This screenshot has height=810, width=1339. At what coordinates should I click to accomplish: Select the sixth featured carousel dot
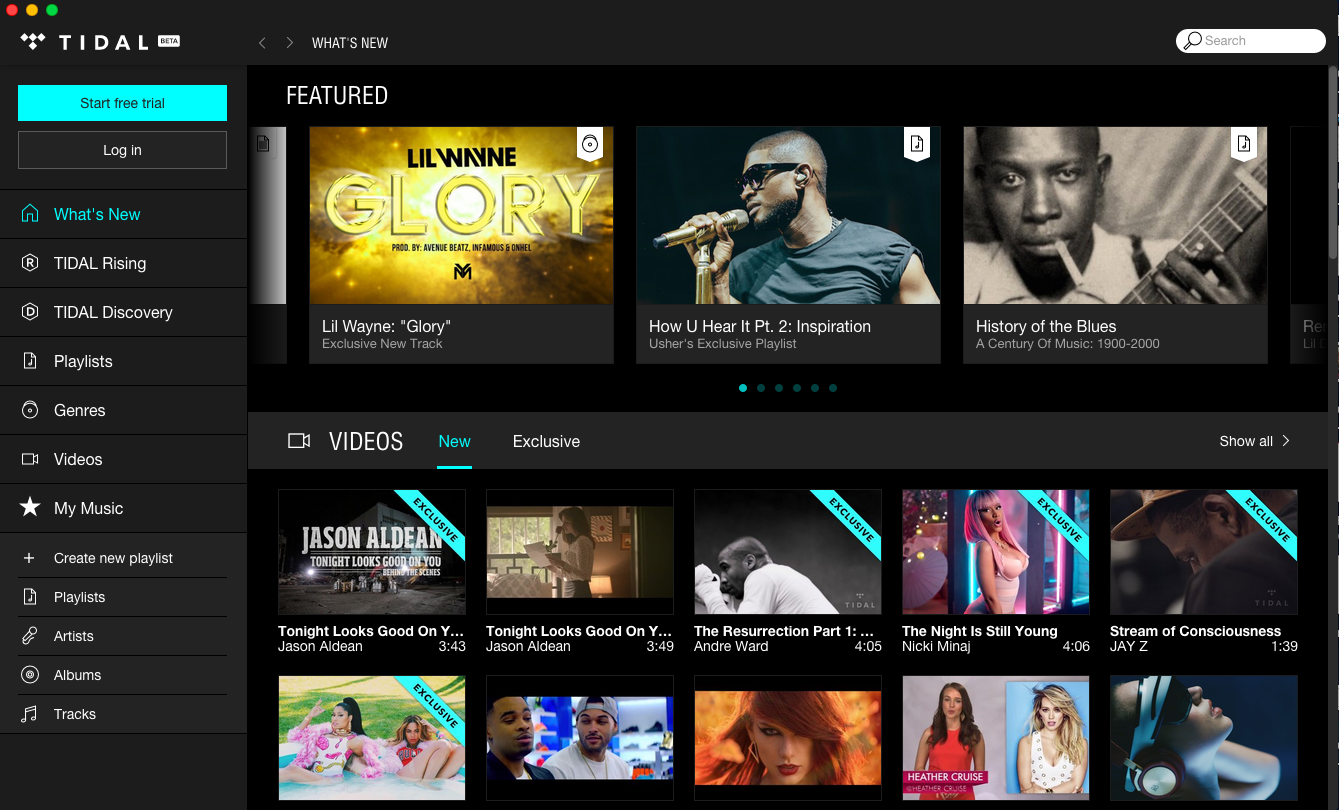click(833, 388)
